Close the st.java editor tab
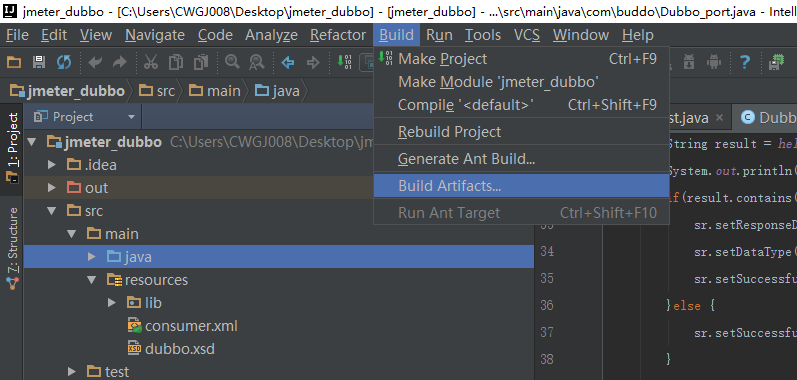The width and height of the screenshot is (797, 380). (x=719, y=118)
